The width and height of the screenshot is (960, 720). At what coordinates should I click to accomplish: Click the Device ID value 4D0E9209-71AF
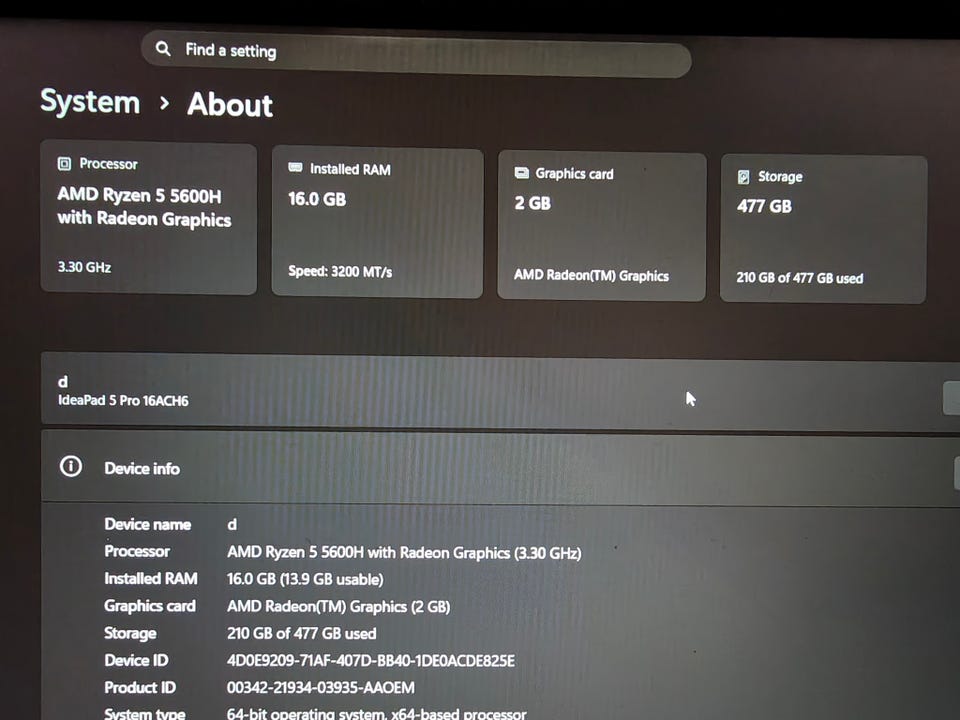pyautogui.click(x=370, y=661)
